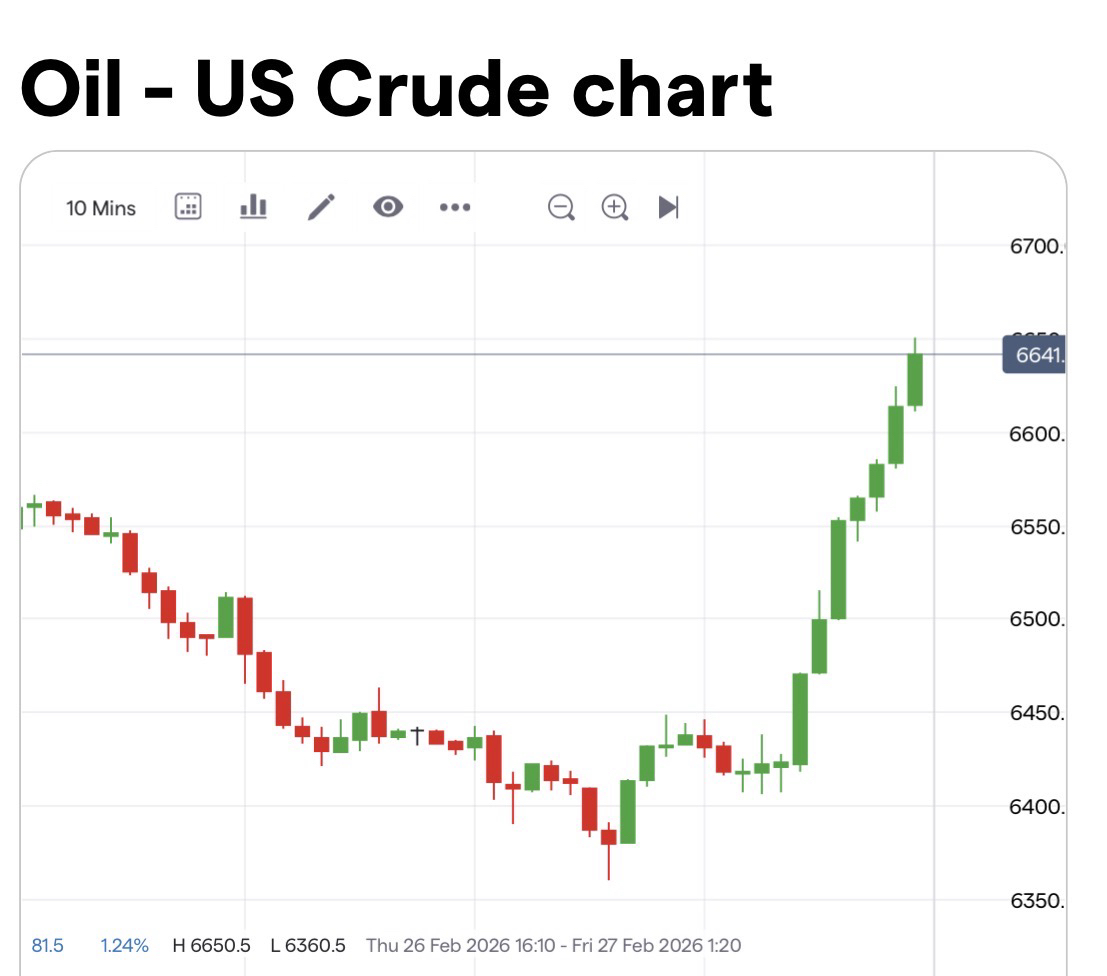This screenshot has height=976, width=1107.
Task: Click the 6500 price axis label
Action: [x=1036, y=620]
